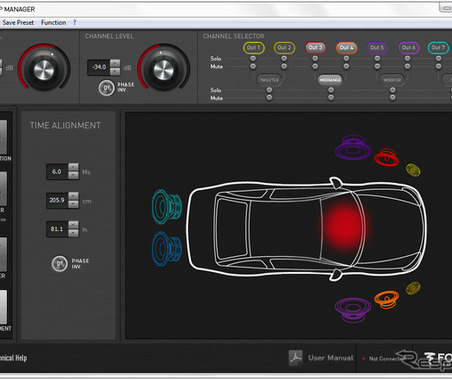Open the User Manual PDF icon

tap(295, 358)
